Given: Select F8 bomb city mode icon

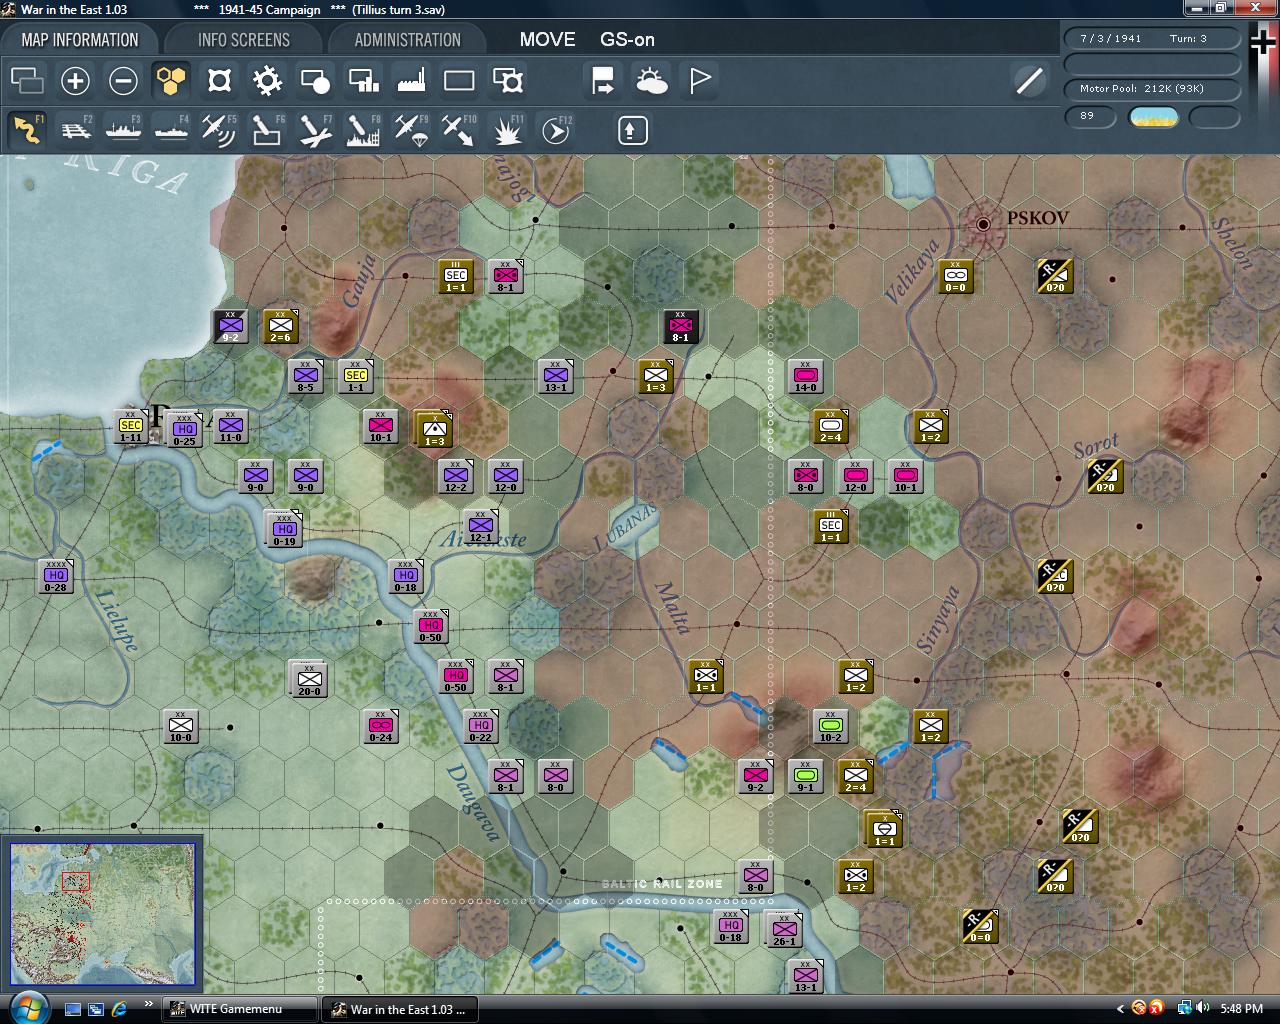Looking at the screenshot, I should click(x=363, y=130).
